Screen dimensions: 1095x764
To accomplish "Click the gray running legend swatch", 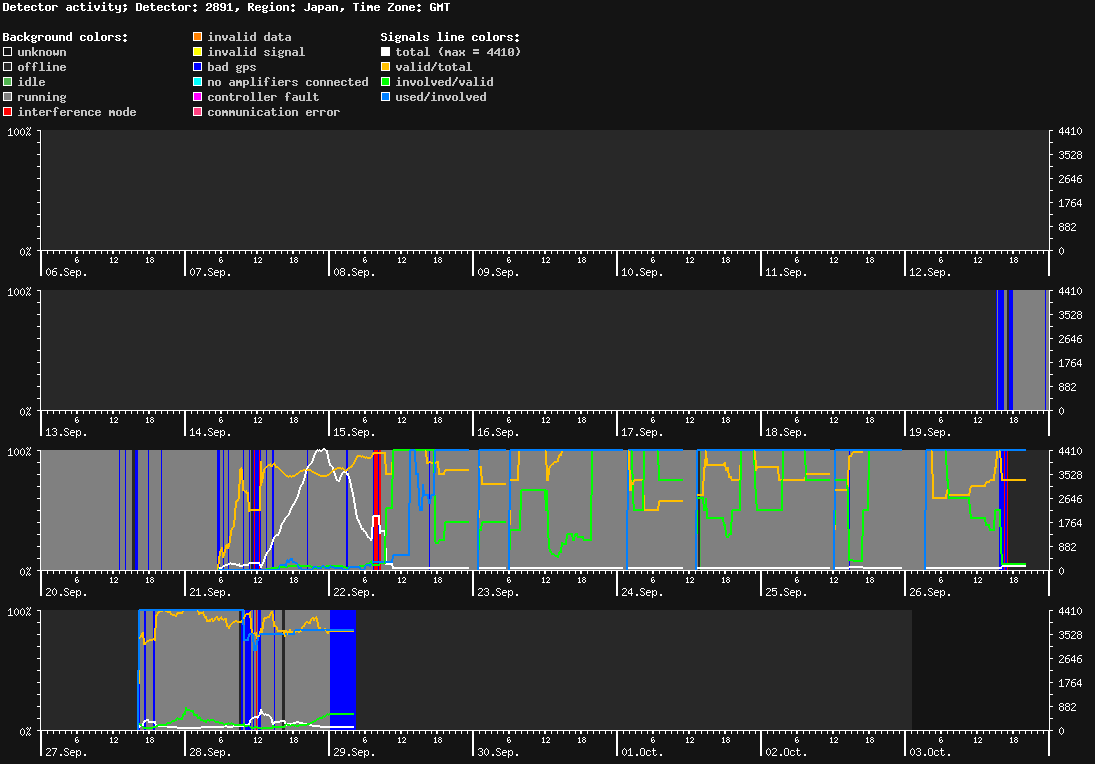I will 8,97.
